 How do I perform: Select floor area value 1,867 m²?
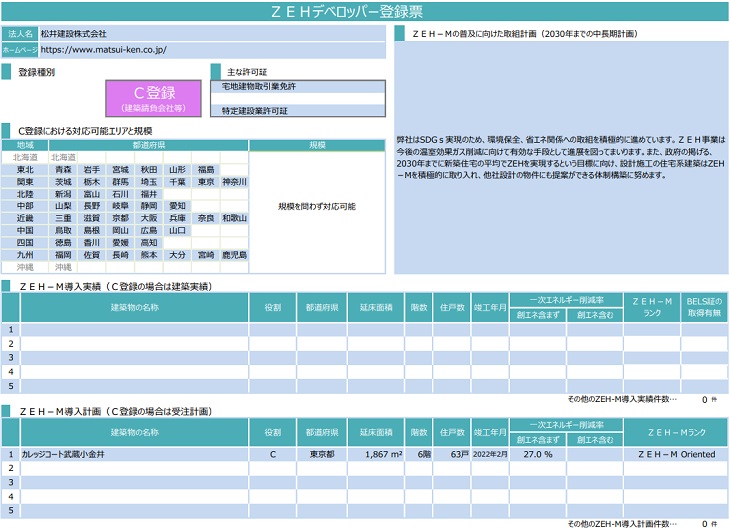383,454
